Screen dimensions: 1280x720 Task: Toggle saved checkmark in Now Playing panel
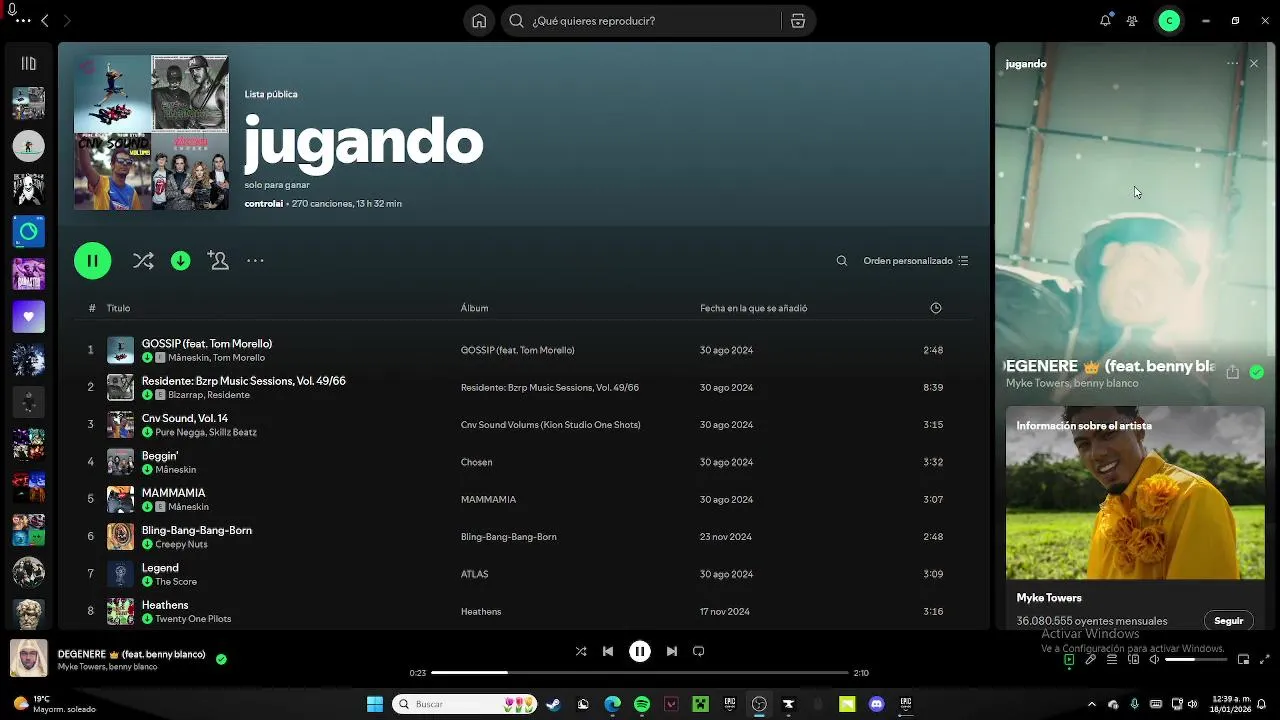[x=1257, y=372]
